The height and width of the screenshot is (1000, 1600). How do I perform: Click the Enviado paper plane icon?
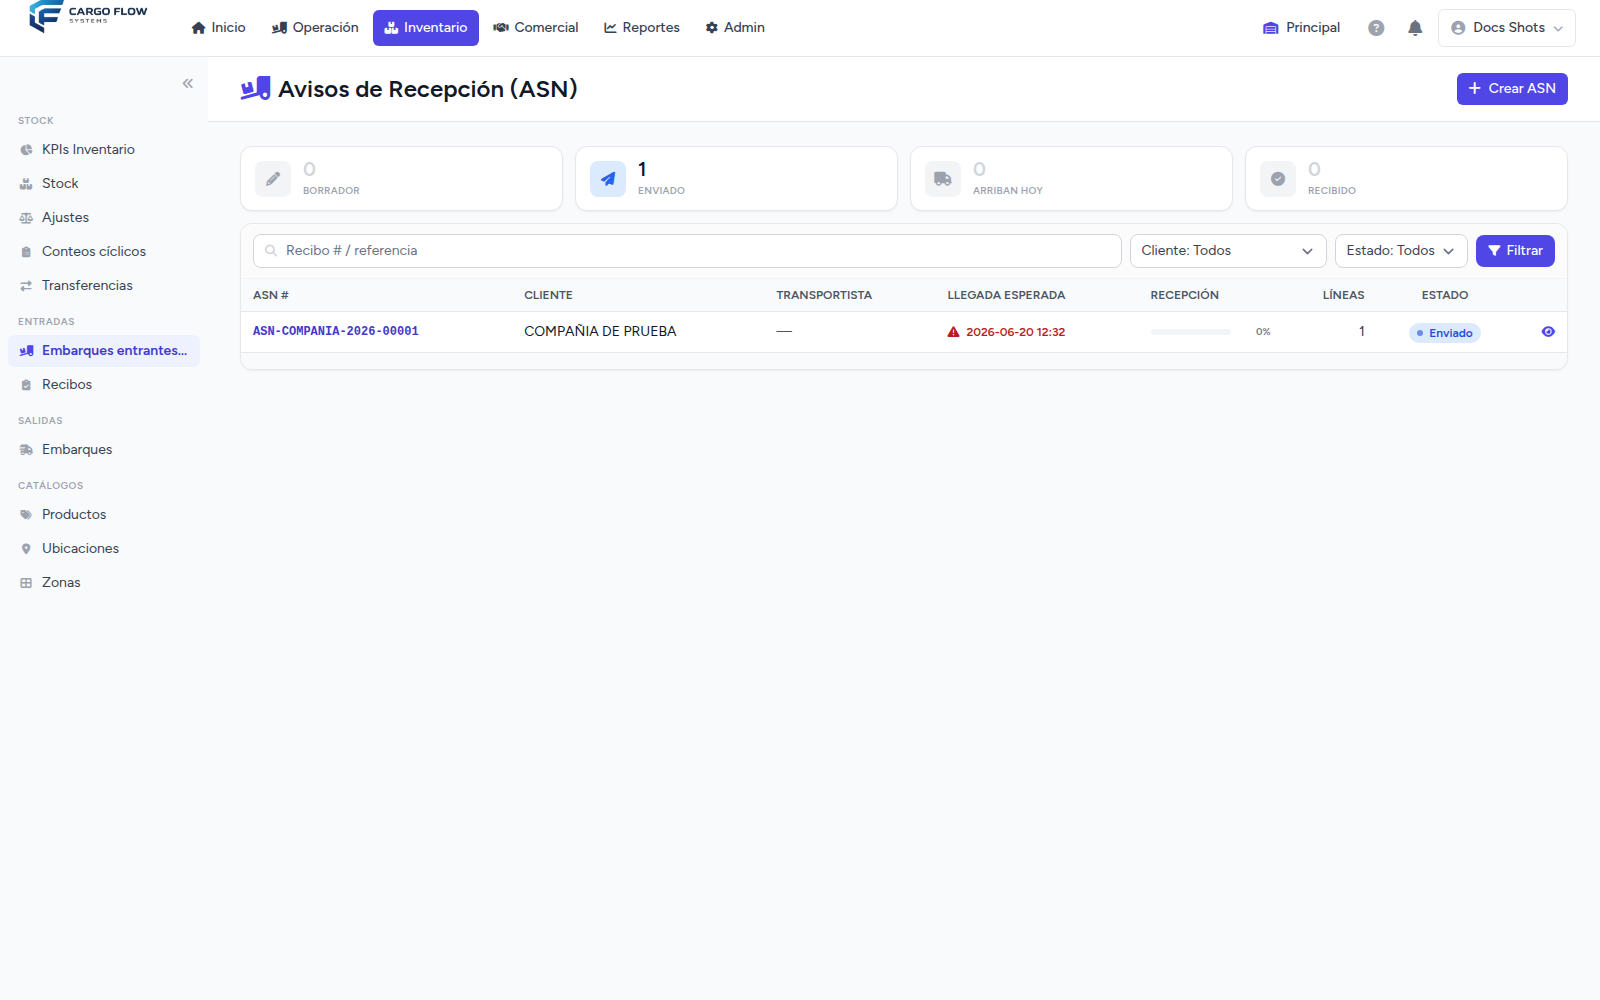[x=608, y=179]
